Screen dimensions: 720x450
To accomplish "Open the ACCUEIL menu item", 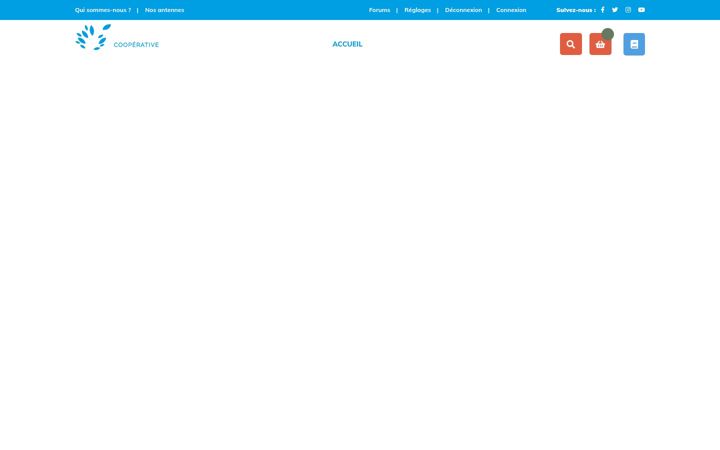I will [x=347, y=44].
